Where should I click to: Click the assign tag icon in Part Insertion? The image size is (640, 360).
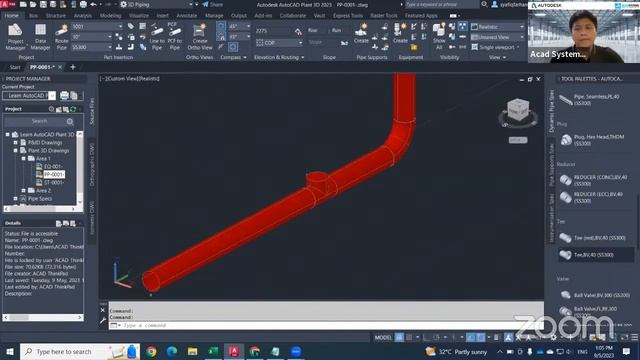[x=131, y=27]
